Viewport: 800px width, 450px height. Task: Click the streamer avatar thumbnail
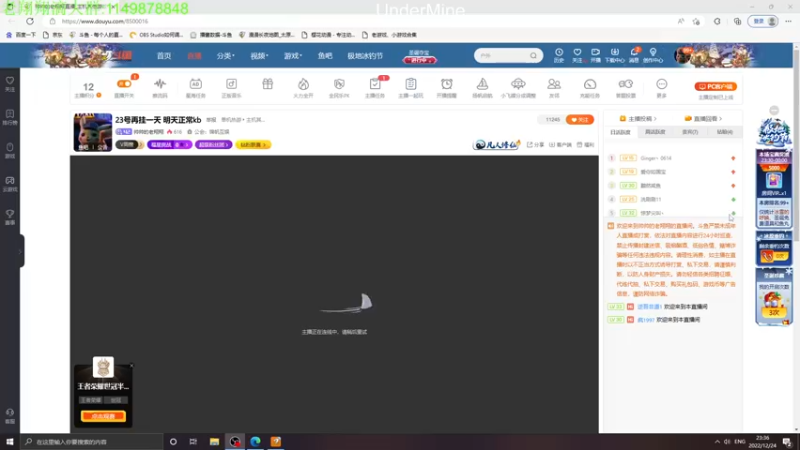pos(92,132)
